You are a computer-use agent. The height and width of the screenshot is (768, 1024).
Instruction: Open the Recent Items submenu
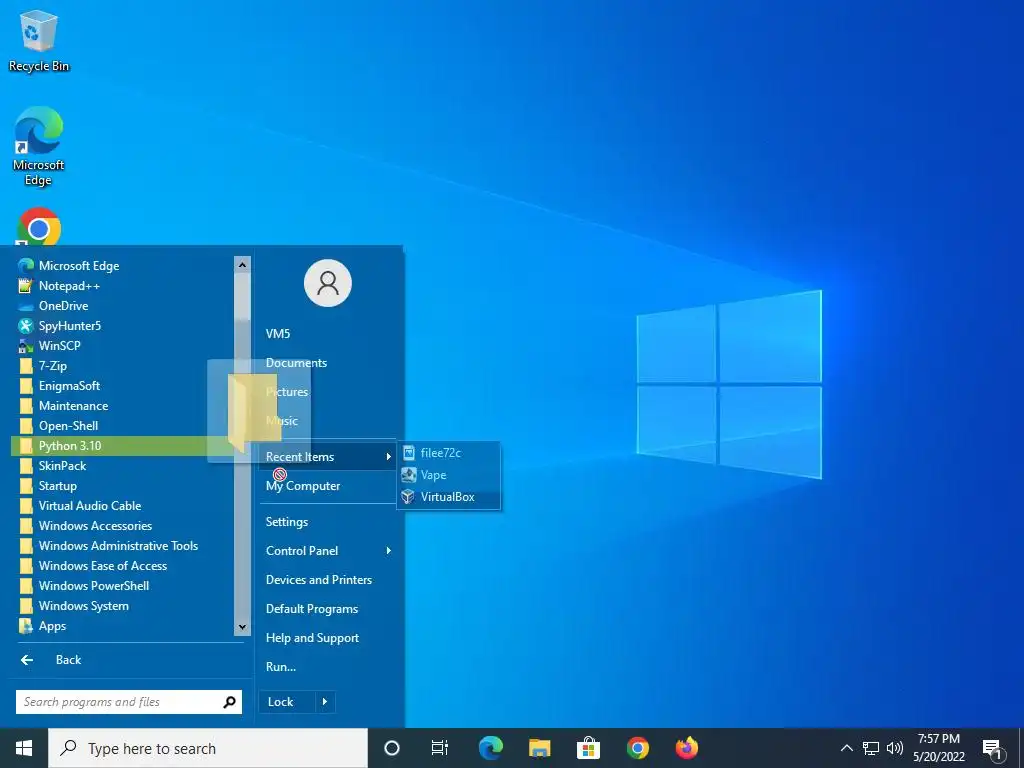[x=327, y=457]
